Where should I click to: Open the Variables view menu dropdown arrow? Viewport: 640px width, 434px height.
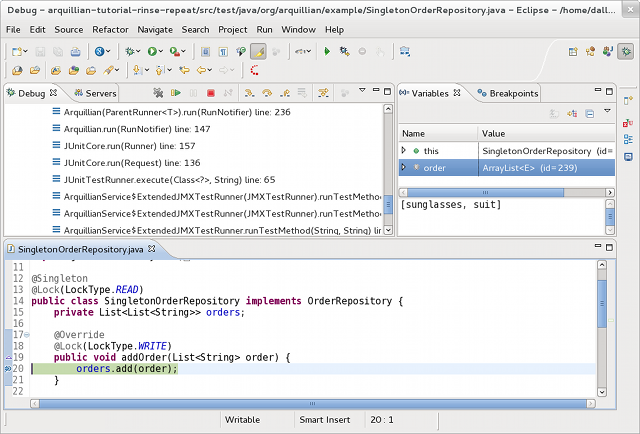point(607,113)
